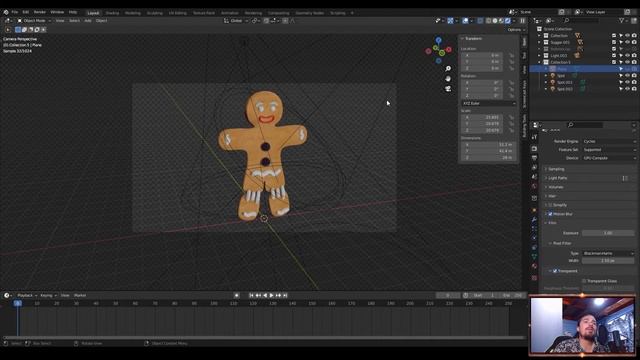
Task: Click the timeline play button
Action: pos(271,295)
